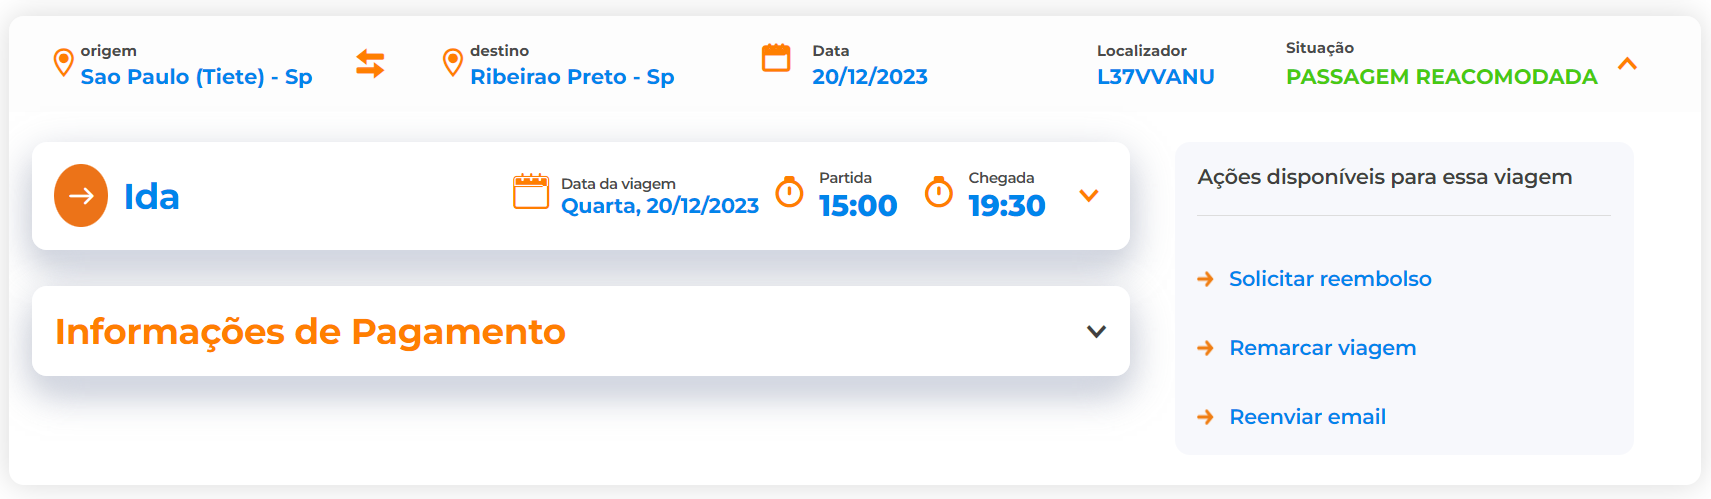The image size is (1711, 499).
Task: Click the Sao Paulo (Tiete) - Sp origin text
Action: click(196, 77)
